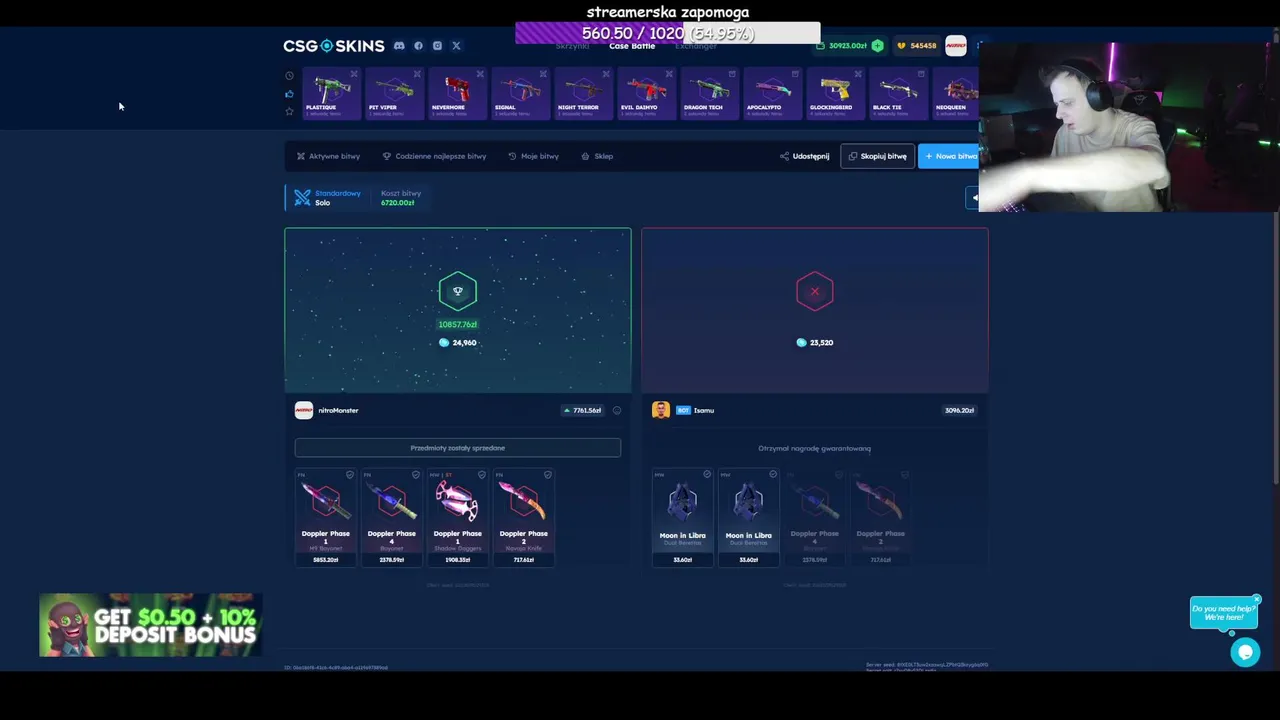Click shield icon on Shadow Daggers card

[x=482, y=475]
